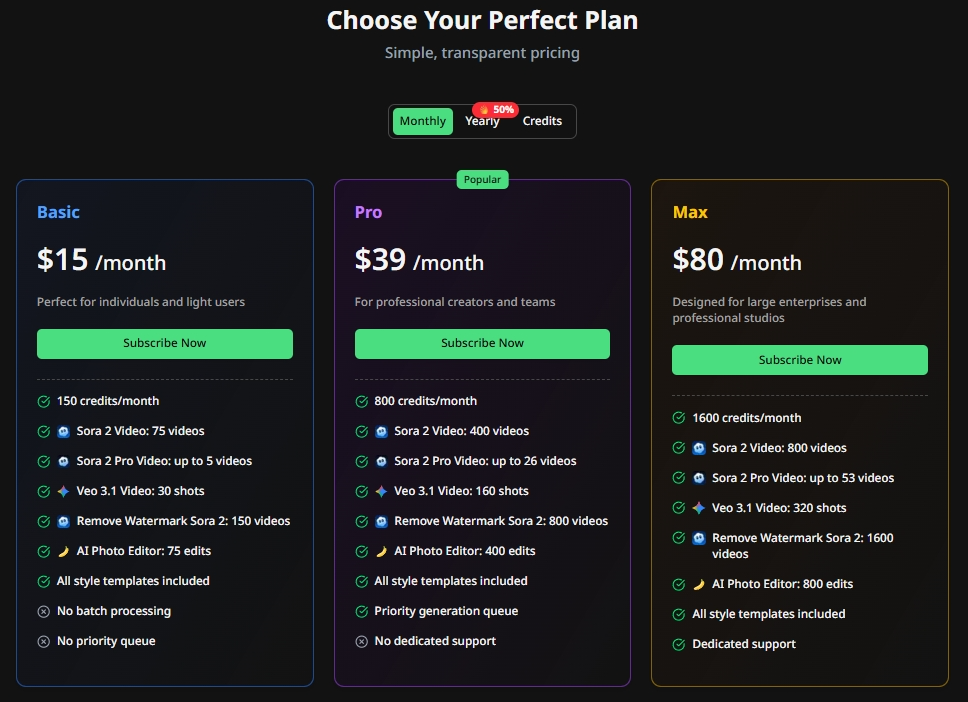
Task: Open the Credits pricing tab
Action: point(542,121)
